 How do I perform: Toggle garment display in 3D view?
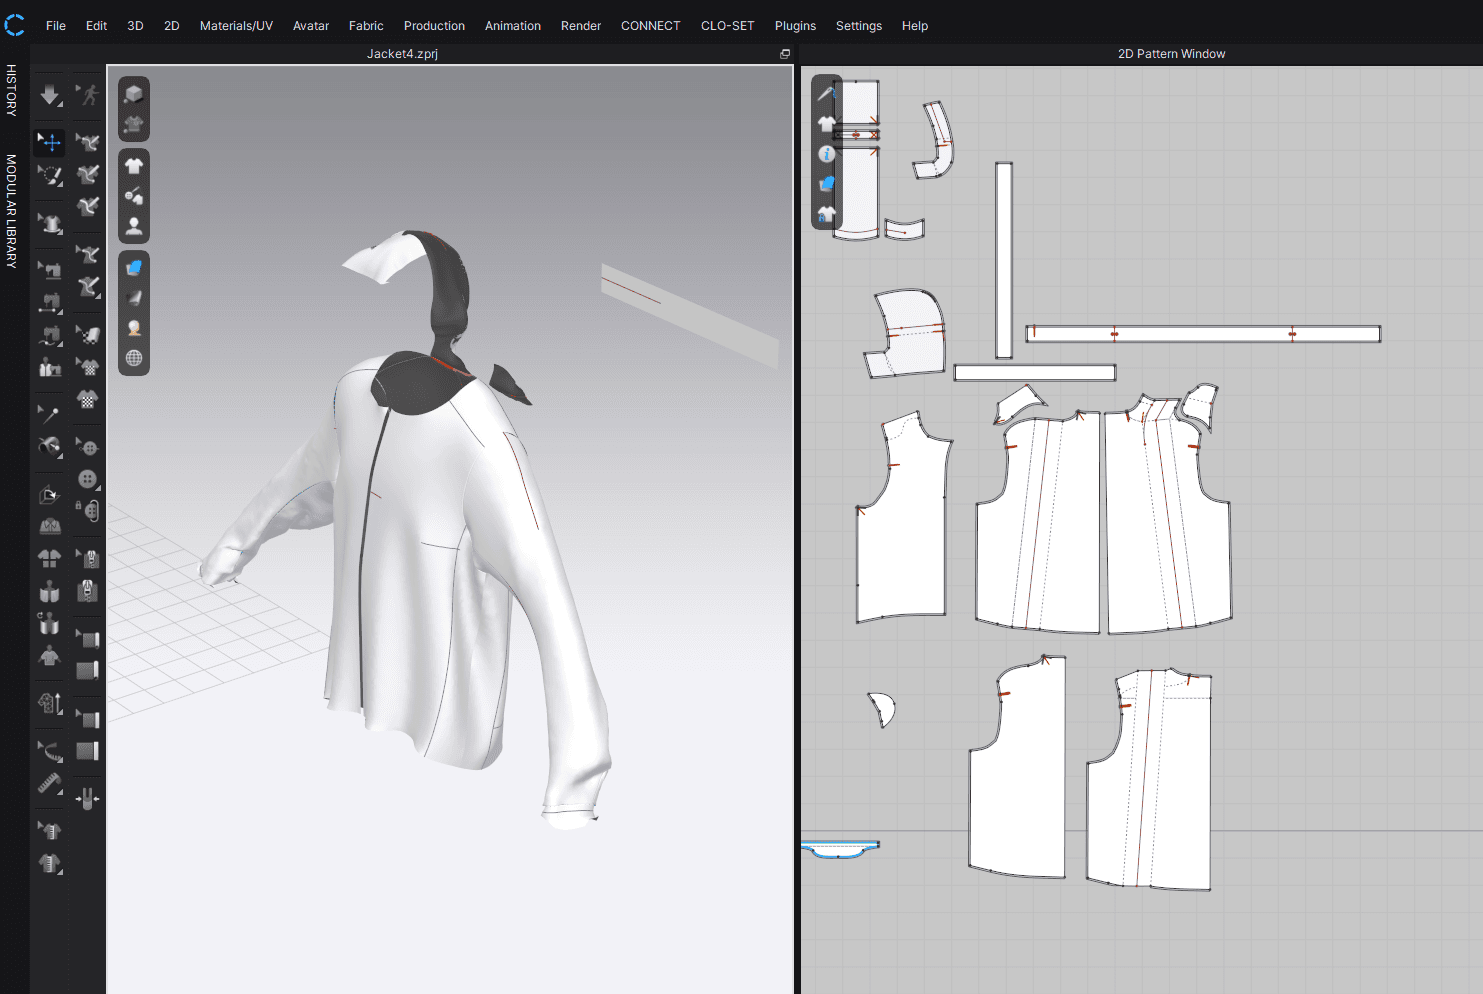click(134, 166)
